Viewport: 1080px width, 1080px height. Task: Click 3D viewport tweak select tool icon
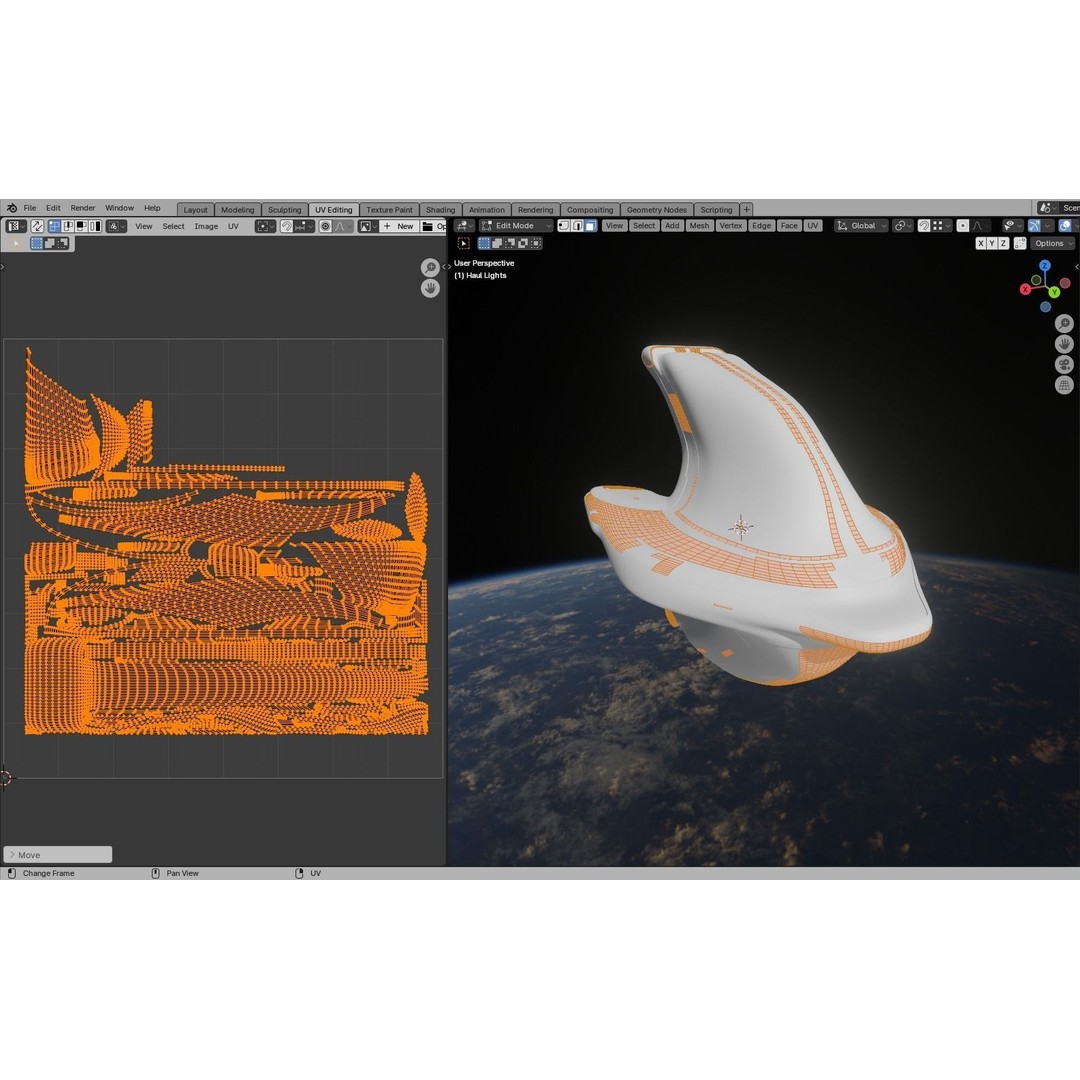click(x=464, y=243)
